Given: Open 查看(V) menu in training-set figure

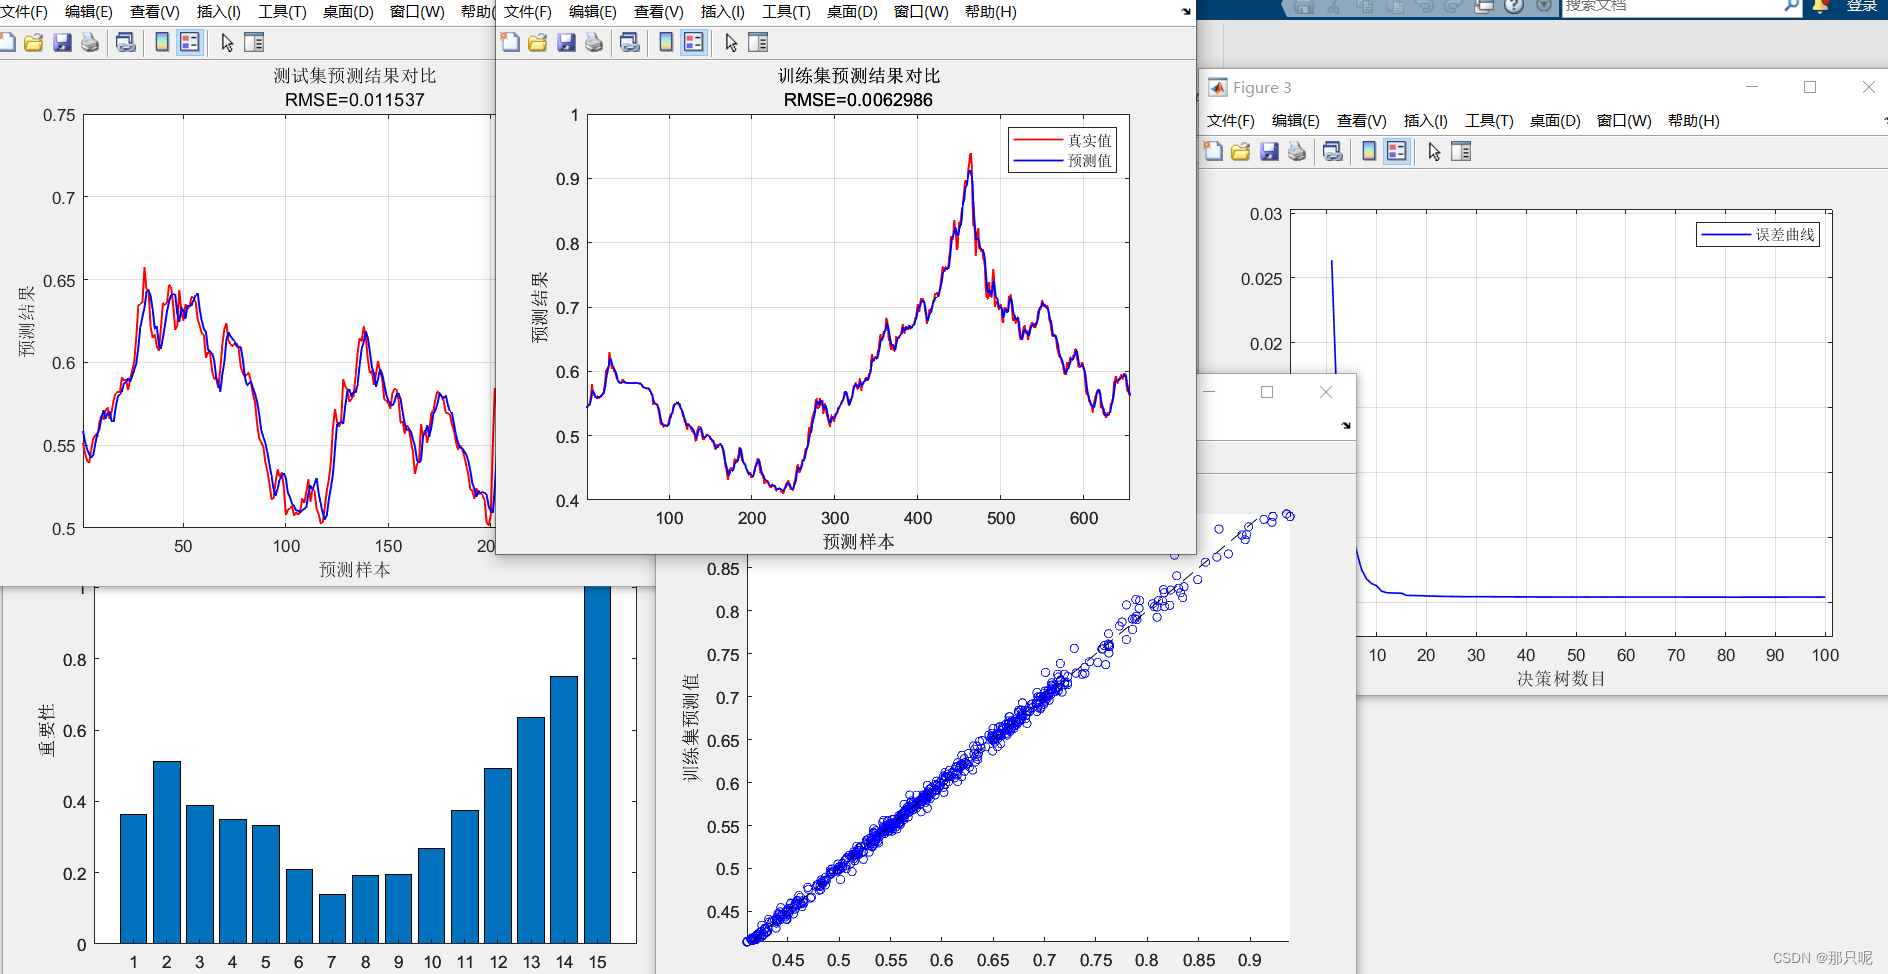Looking at the screenshot, I should [658, 11].
